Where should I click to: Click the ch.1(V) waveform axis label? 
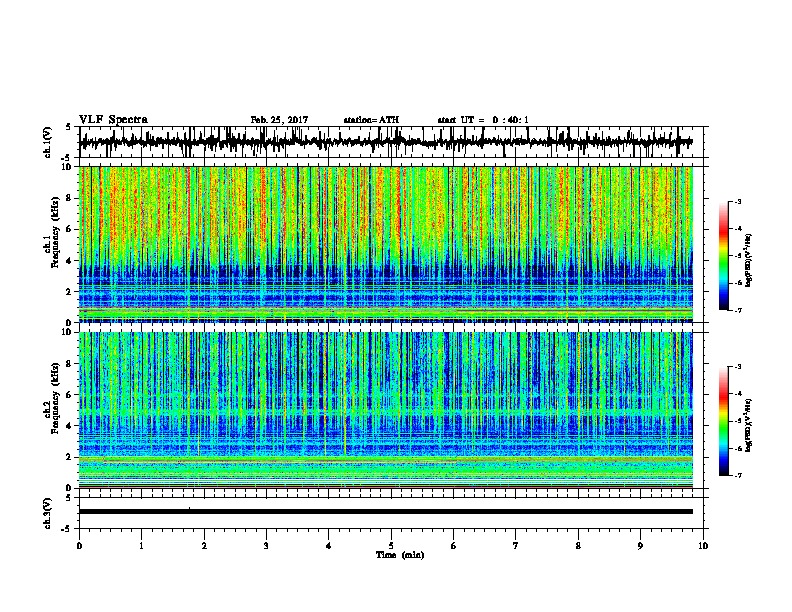coord(48,142)
